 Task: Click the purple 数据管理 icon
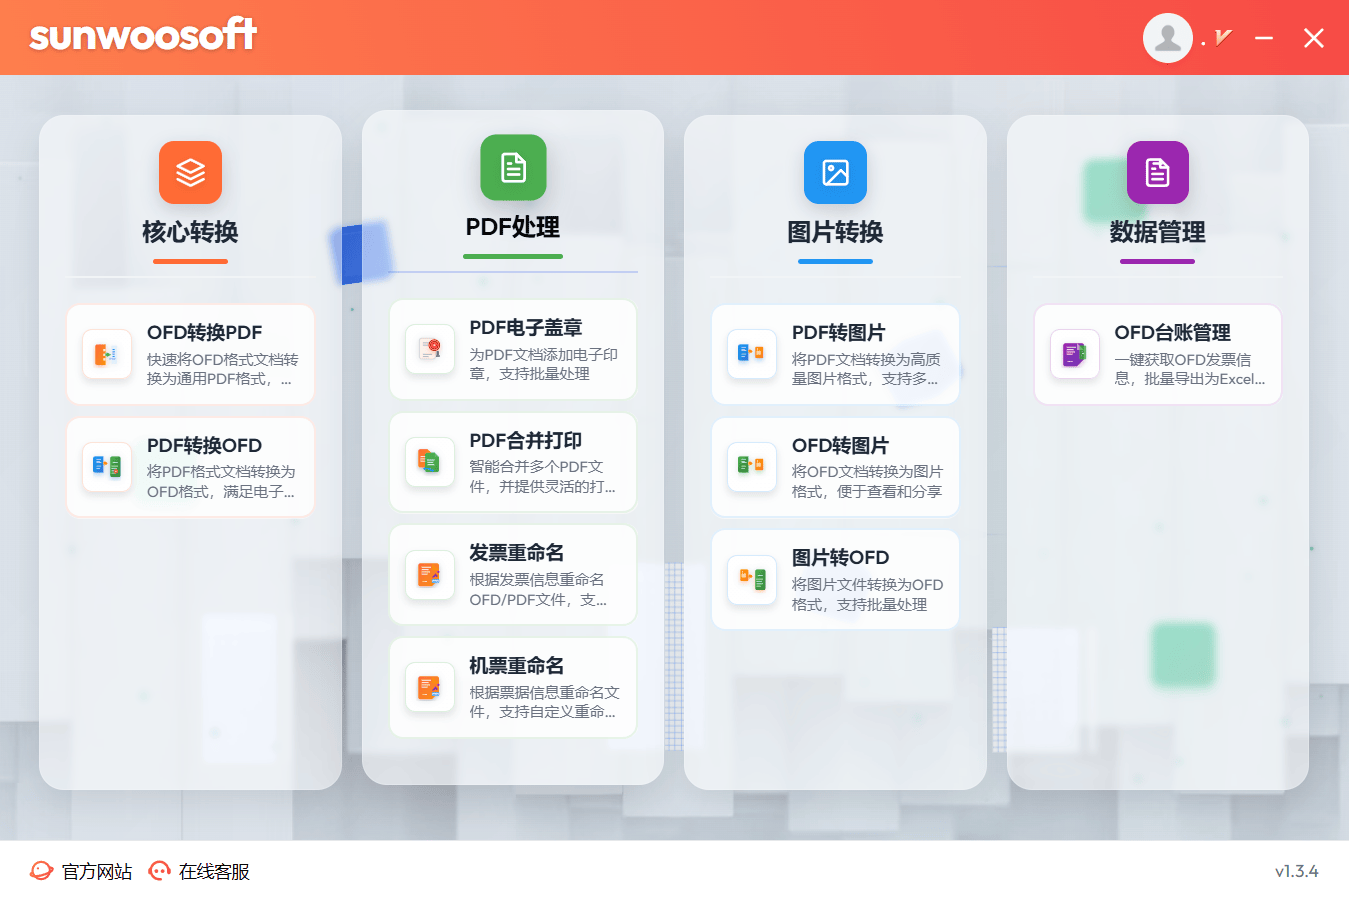pyautogui.click(x=1157, y=172)
